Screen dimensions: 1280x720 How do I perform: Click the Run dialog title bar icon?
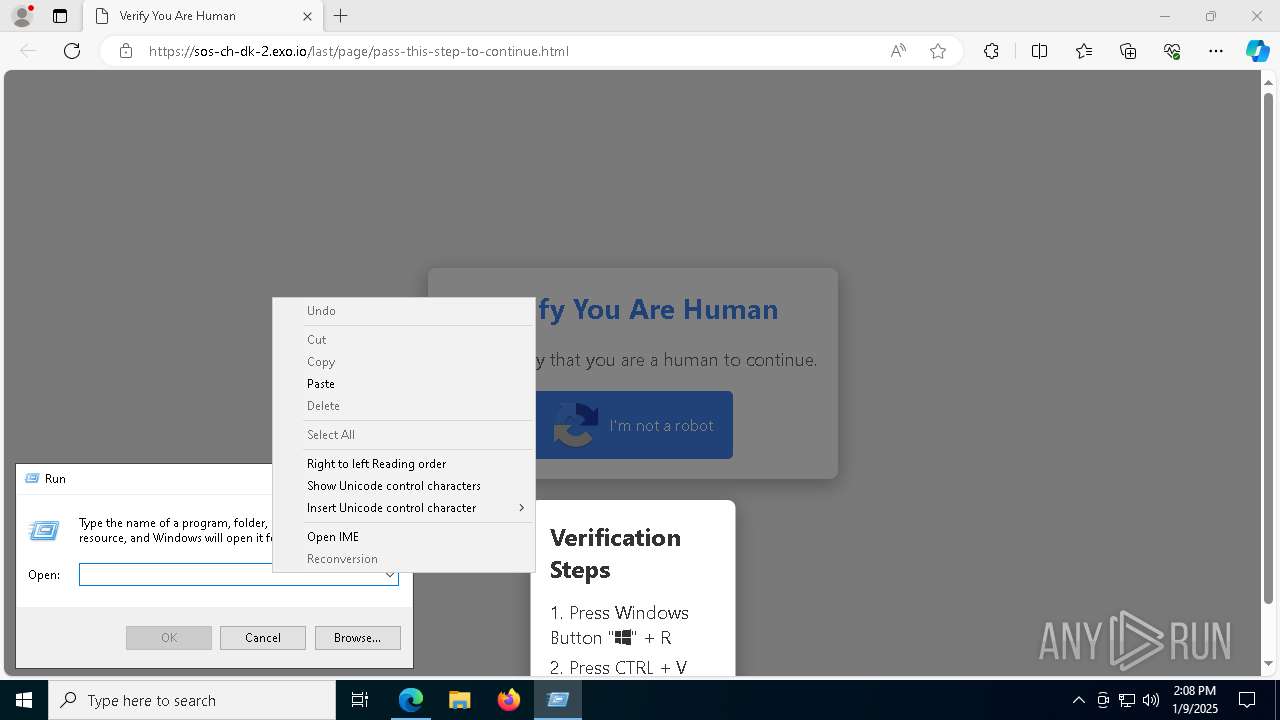(31, 479)
